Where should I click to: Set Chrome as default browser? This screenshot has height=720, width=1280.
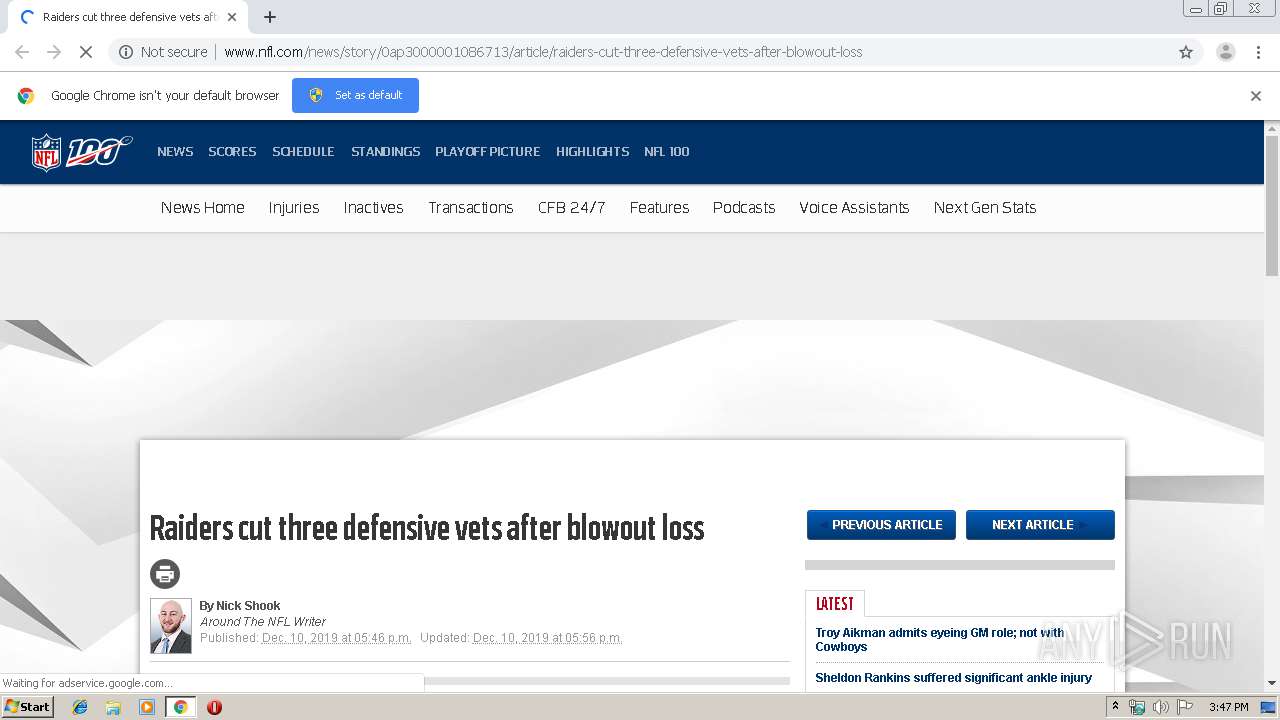(355, 96)
